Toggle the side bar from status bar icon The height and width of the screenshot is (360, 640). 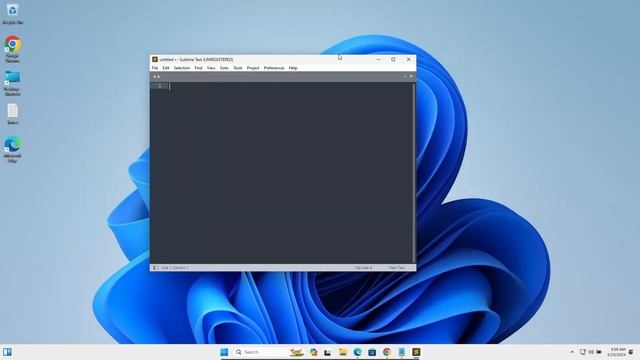click(x=156, y=268)
